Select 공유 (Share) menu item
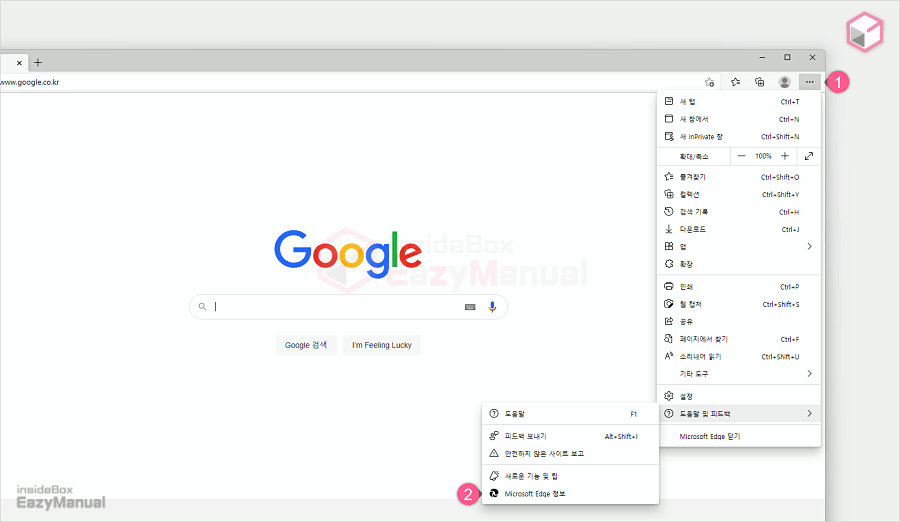Image resolution: width=900 pixels, height=522 pixels. pos(739,322)
